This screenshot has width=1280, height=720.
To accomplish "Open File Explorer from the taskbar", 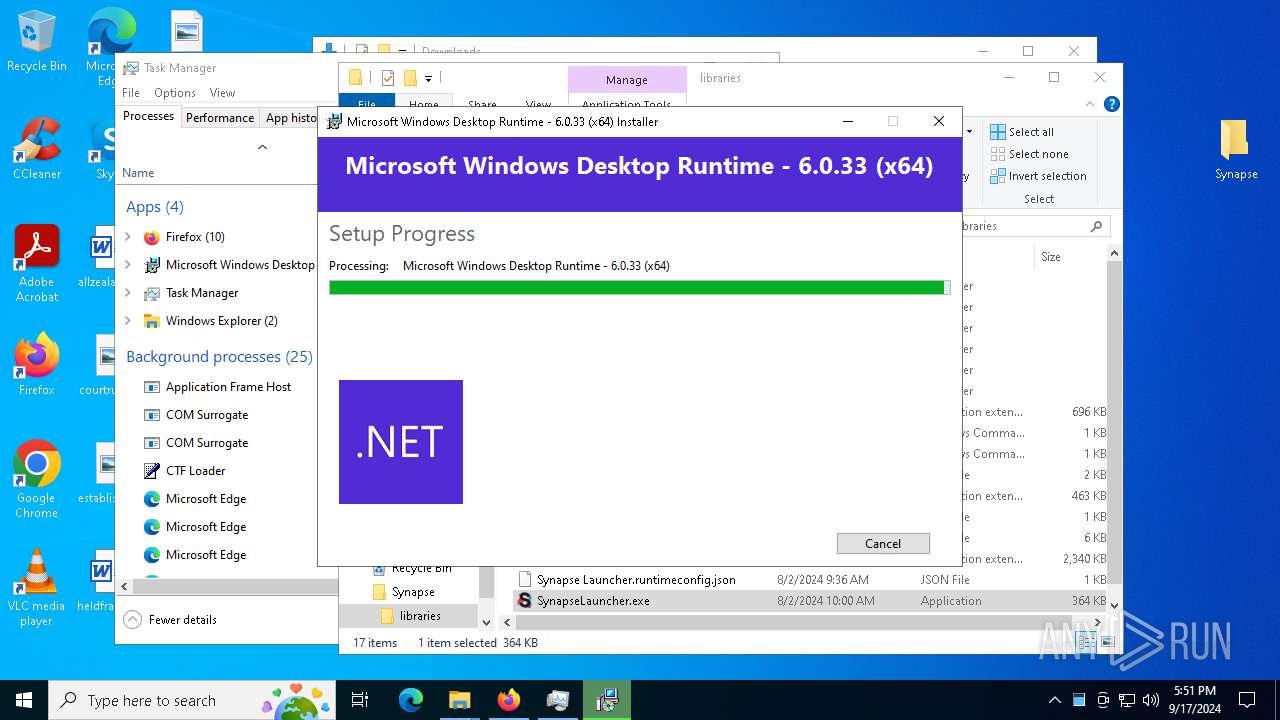I will pyautogui.click(x=459, y=700).
